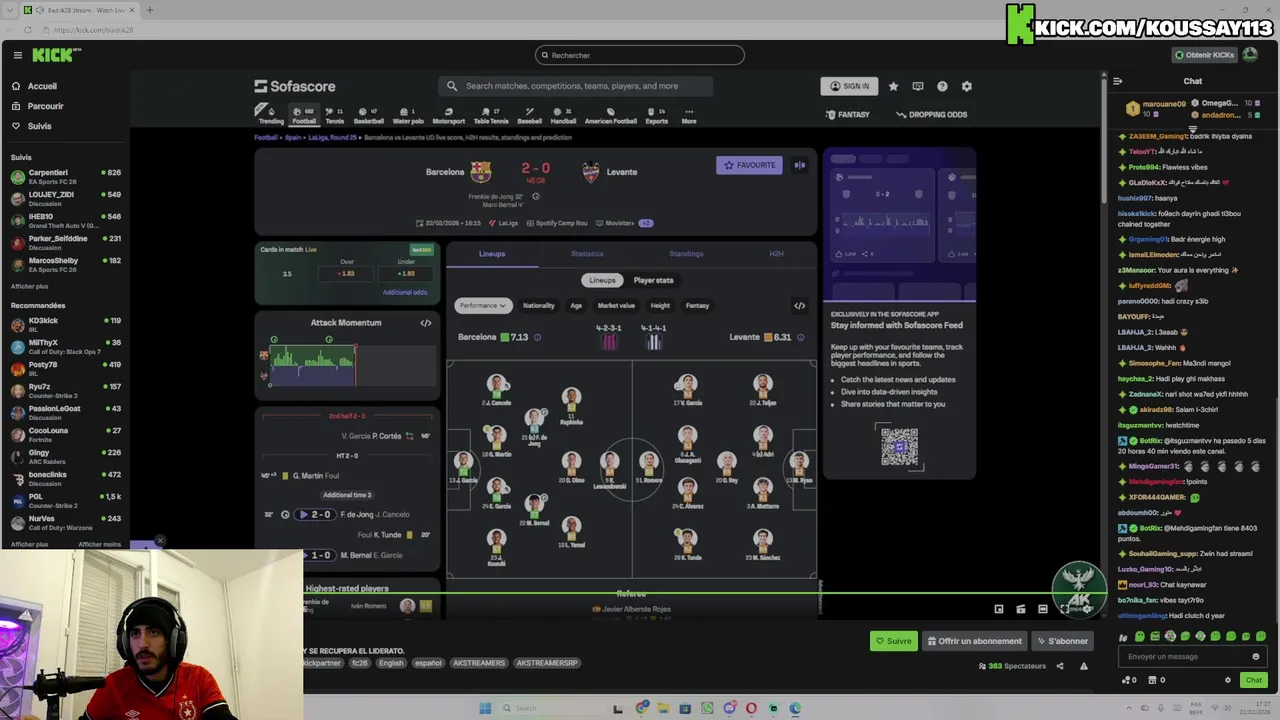Select Water polo sport category
The width and height of the screenshot is (1280, 720).
point(408,115)
